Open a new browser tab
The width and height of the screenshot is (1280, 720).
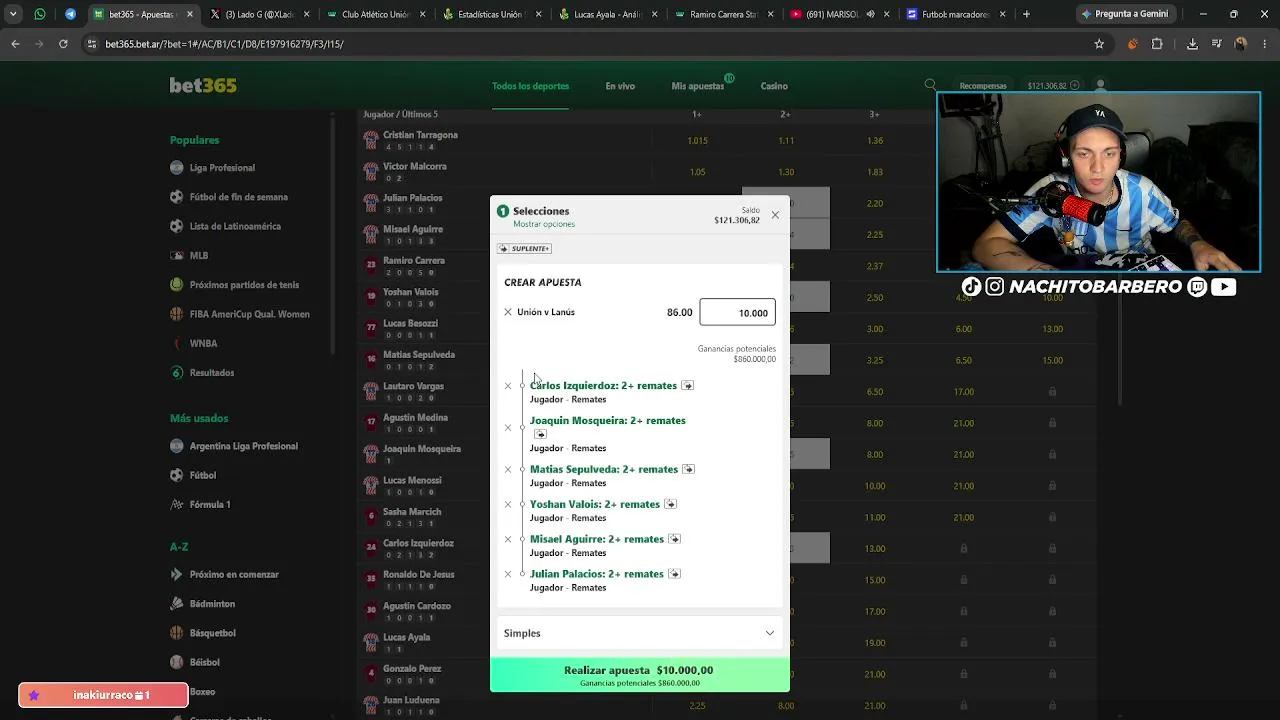pos(1026,14)
